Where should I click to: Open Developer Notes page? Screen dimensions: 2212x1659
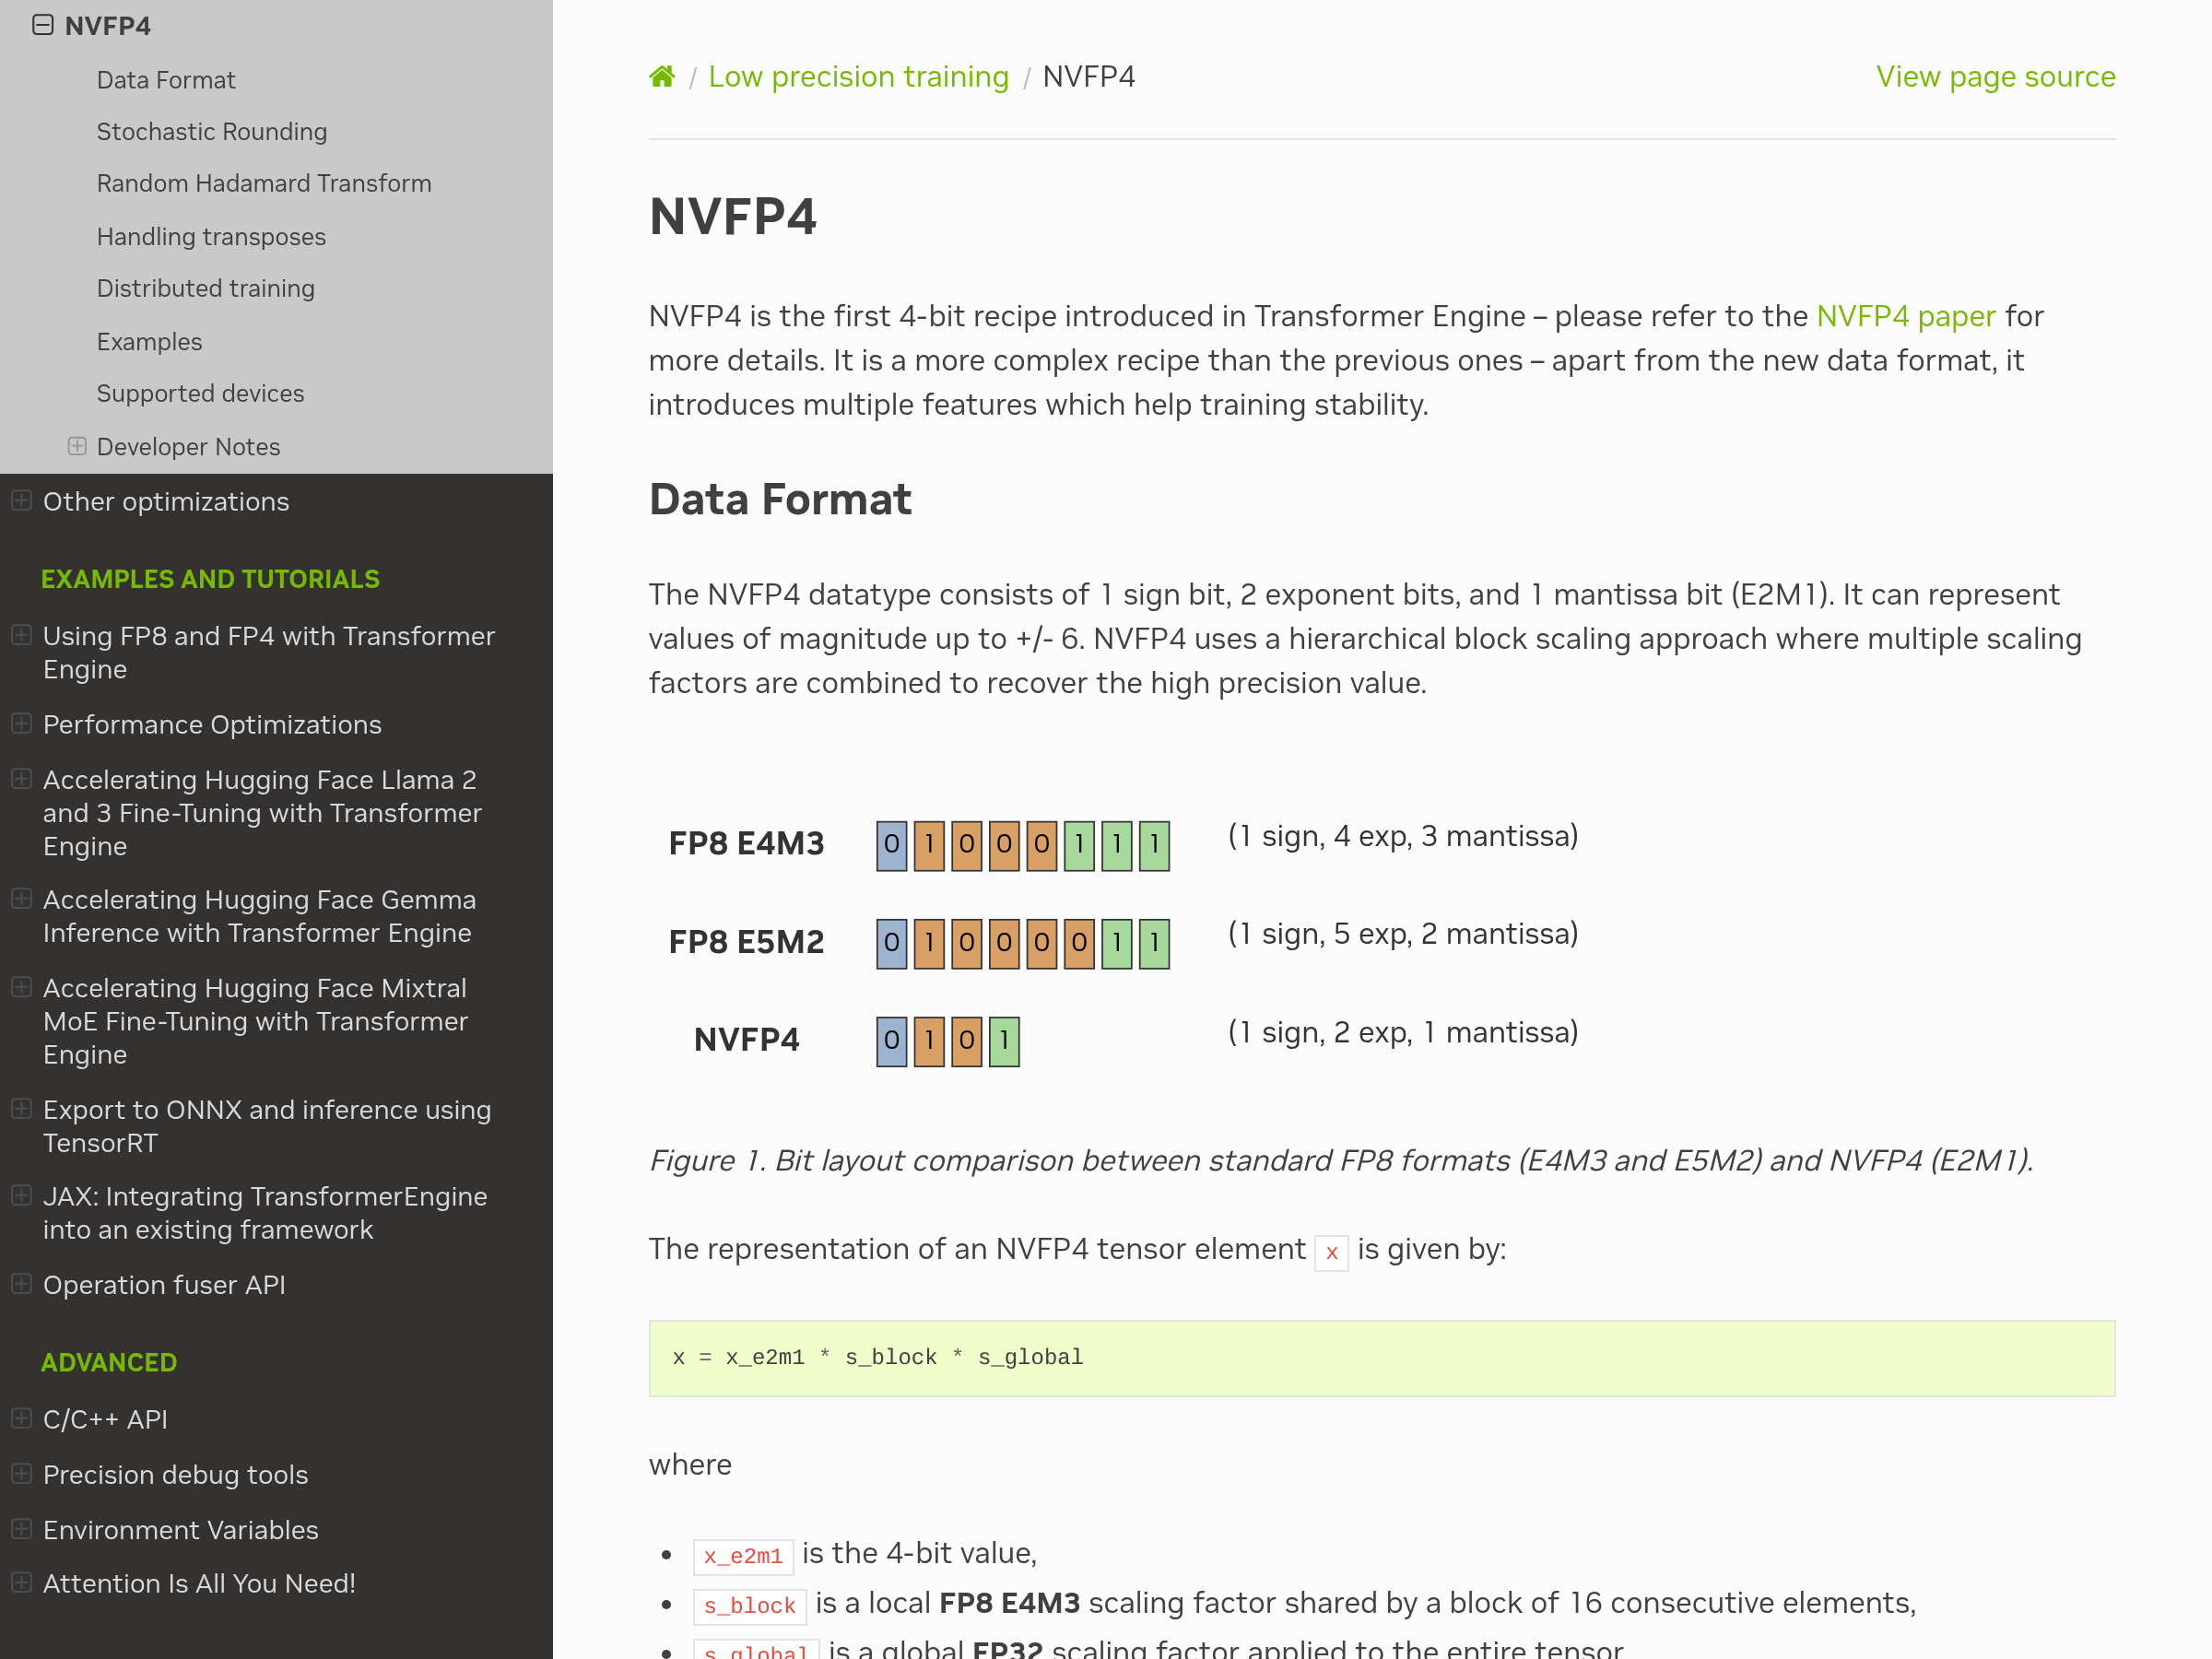point(188,447)
